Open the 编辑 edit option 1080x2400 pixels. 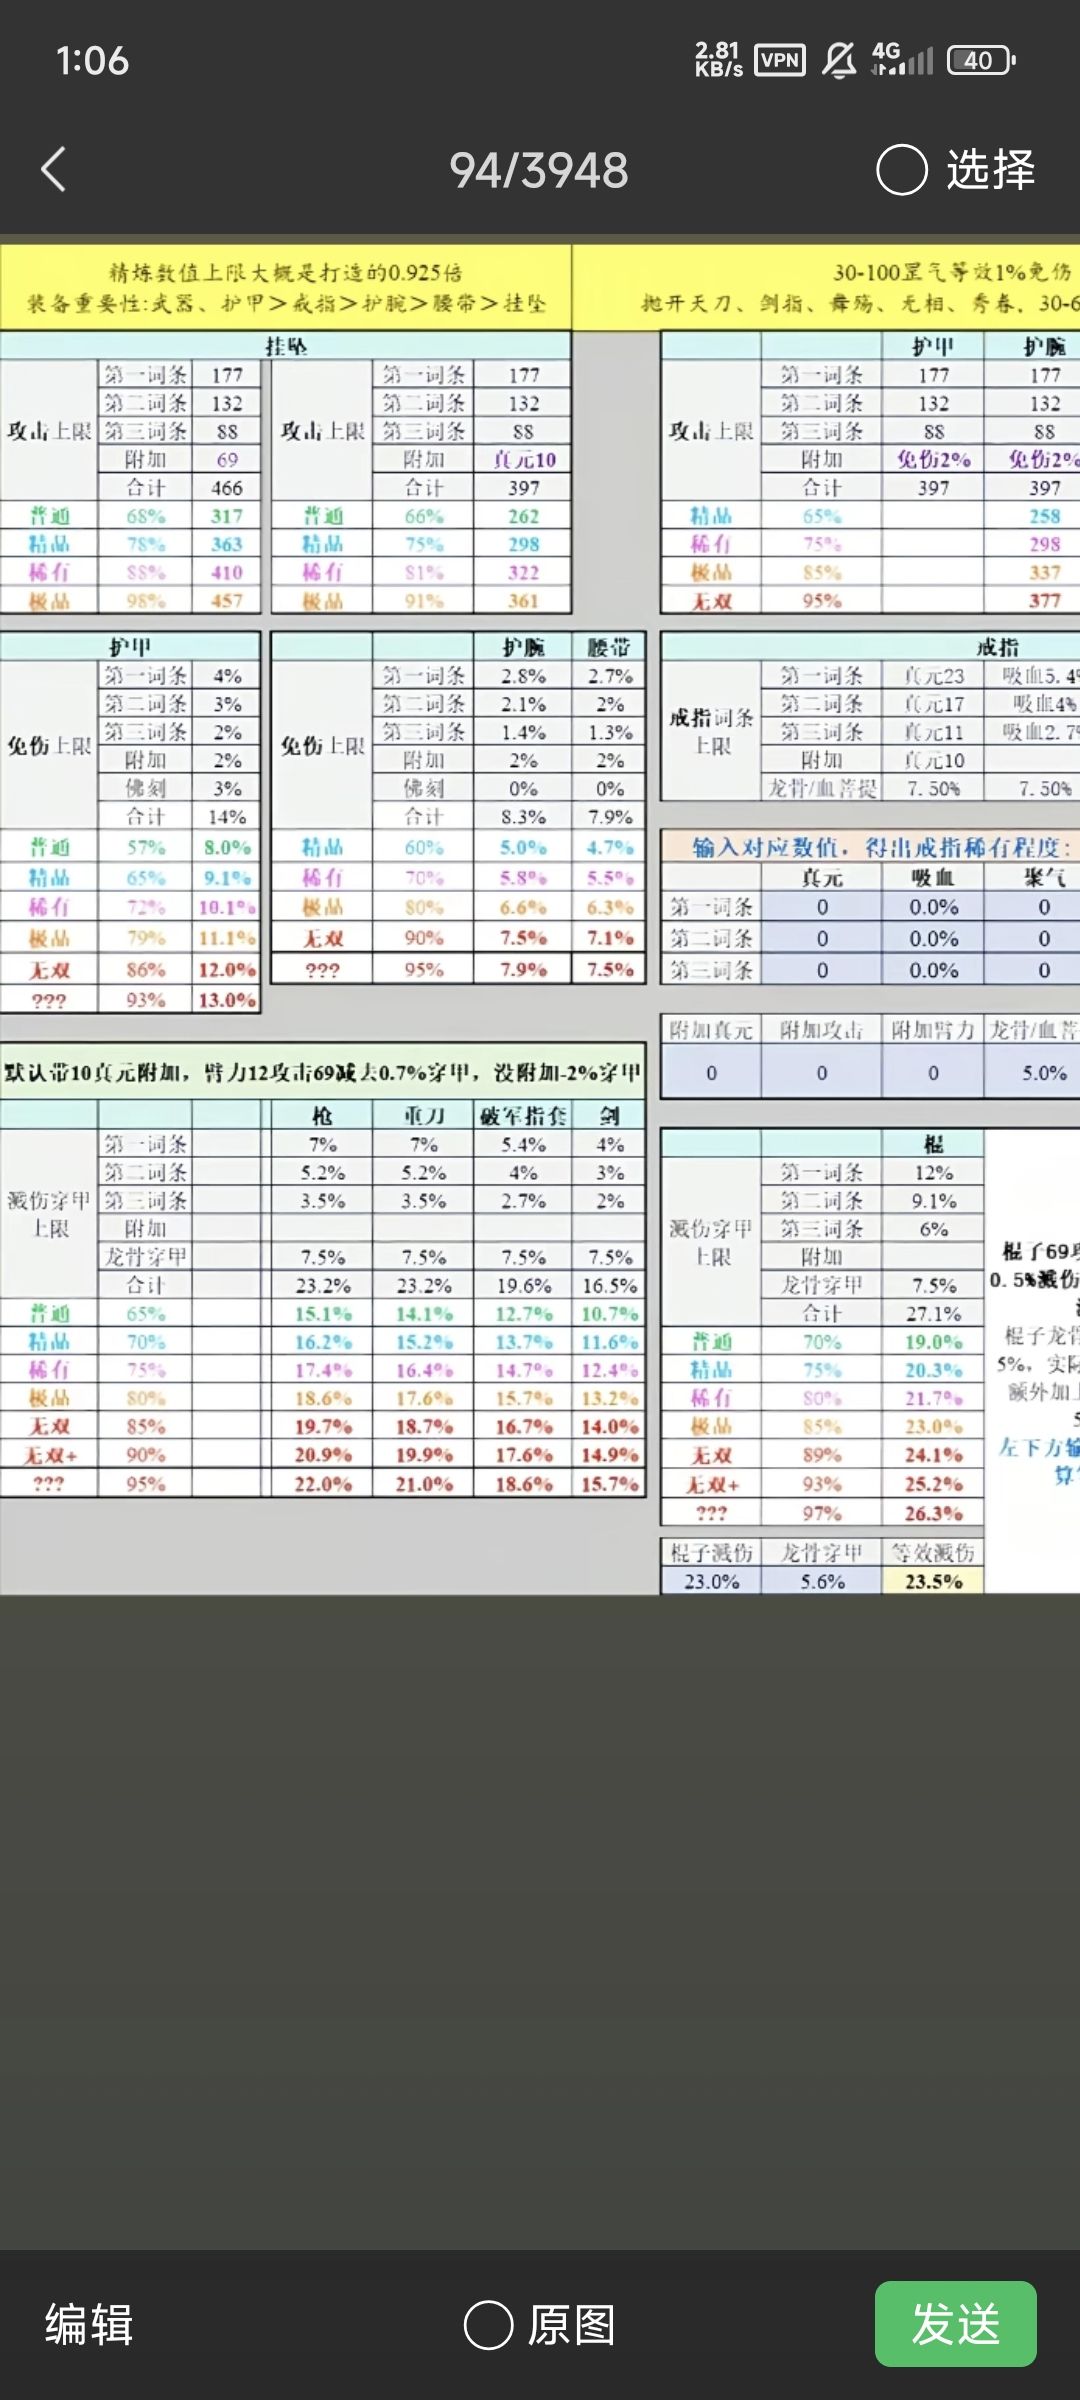tap(89, 2324)
